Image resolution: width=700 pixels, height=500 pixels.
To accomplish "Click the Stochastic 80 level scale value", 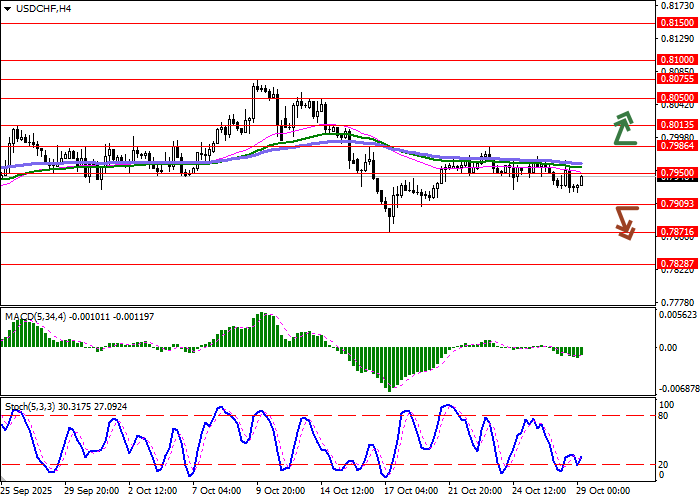I will (x=664, y=416).
